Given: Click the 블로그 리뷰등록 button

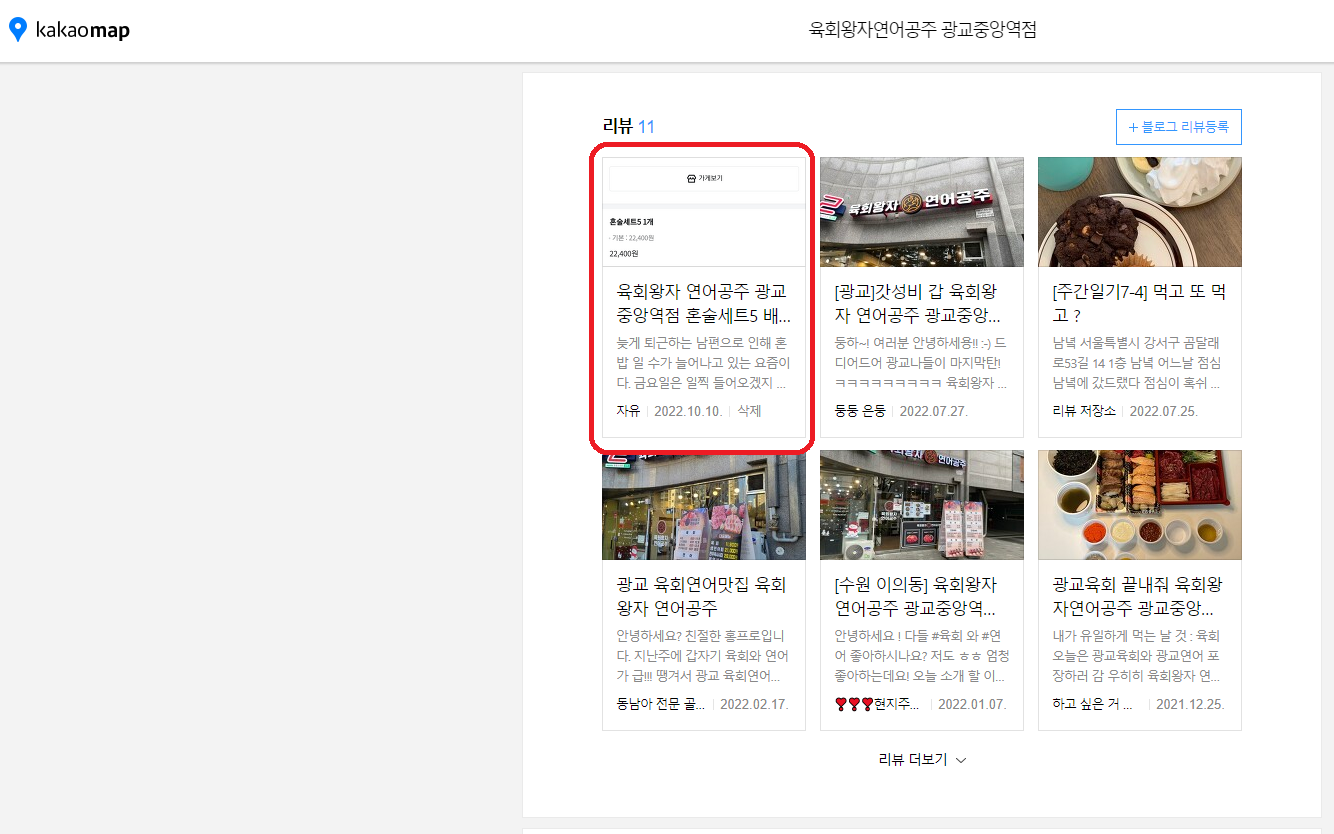Looking at the screenshot, I should click(x=1178, y=127).
